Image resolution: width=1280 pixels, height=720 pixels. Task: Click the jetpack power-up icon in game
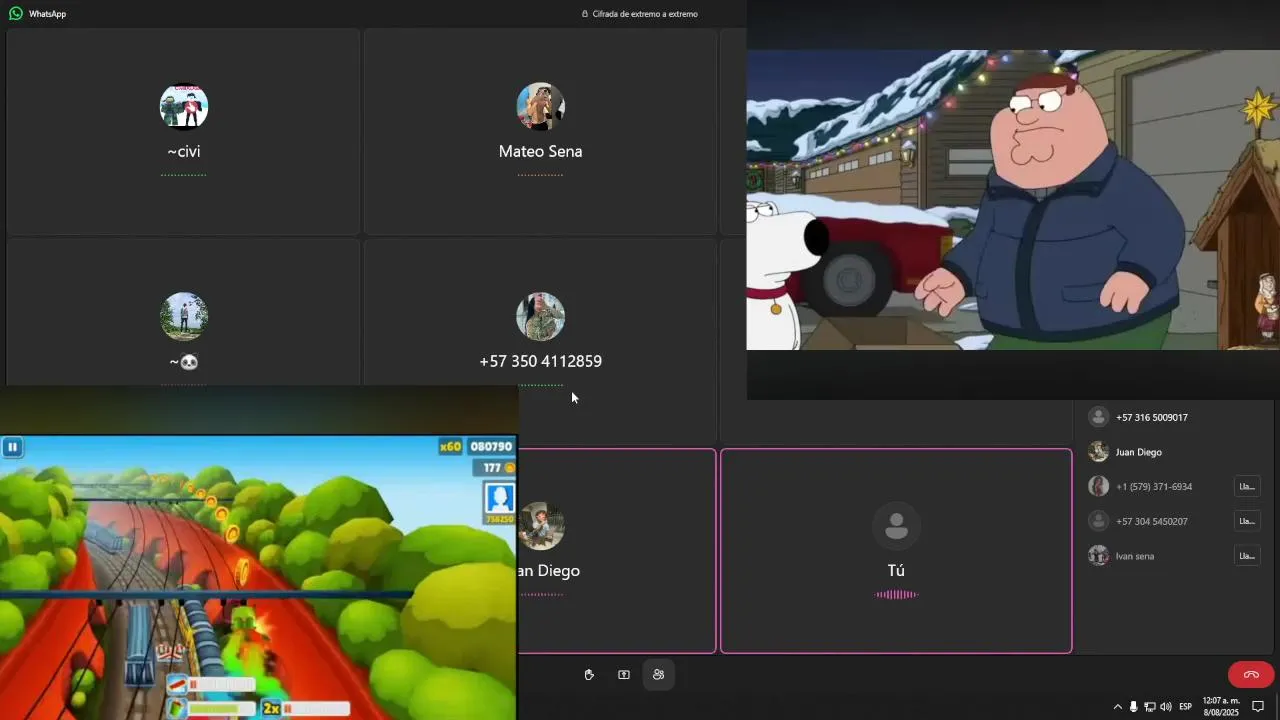pyautogui.click(x=177, y=708)
